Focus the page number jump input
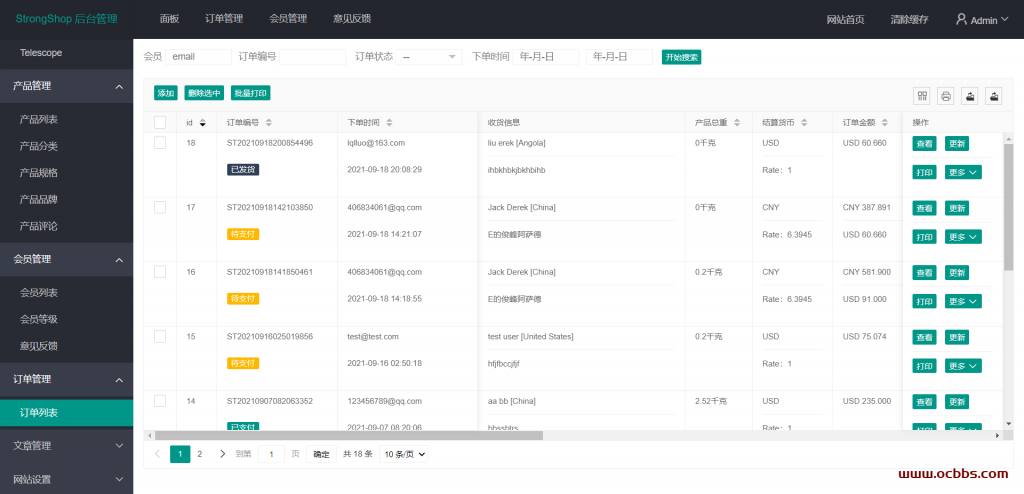Viewport: 1024px width, 494px height. click(x=271, y=454)
